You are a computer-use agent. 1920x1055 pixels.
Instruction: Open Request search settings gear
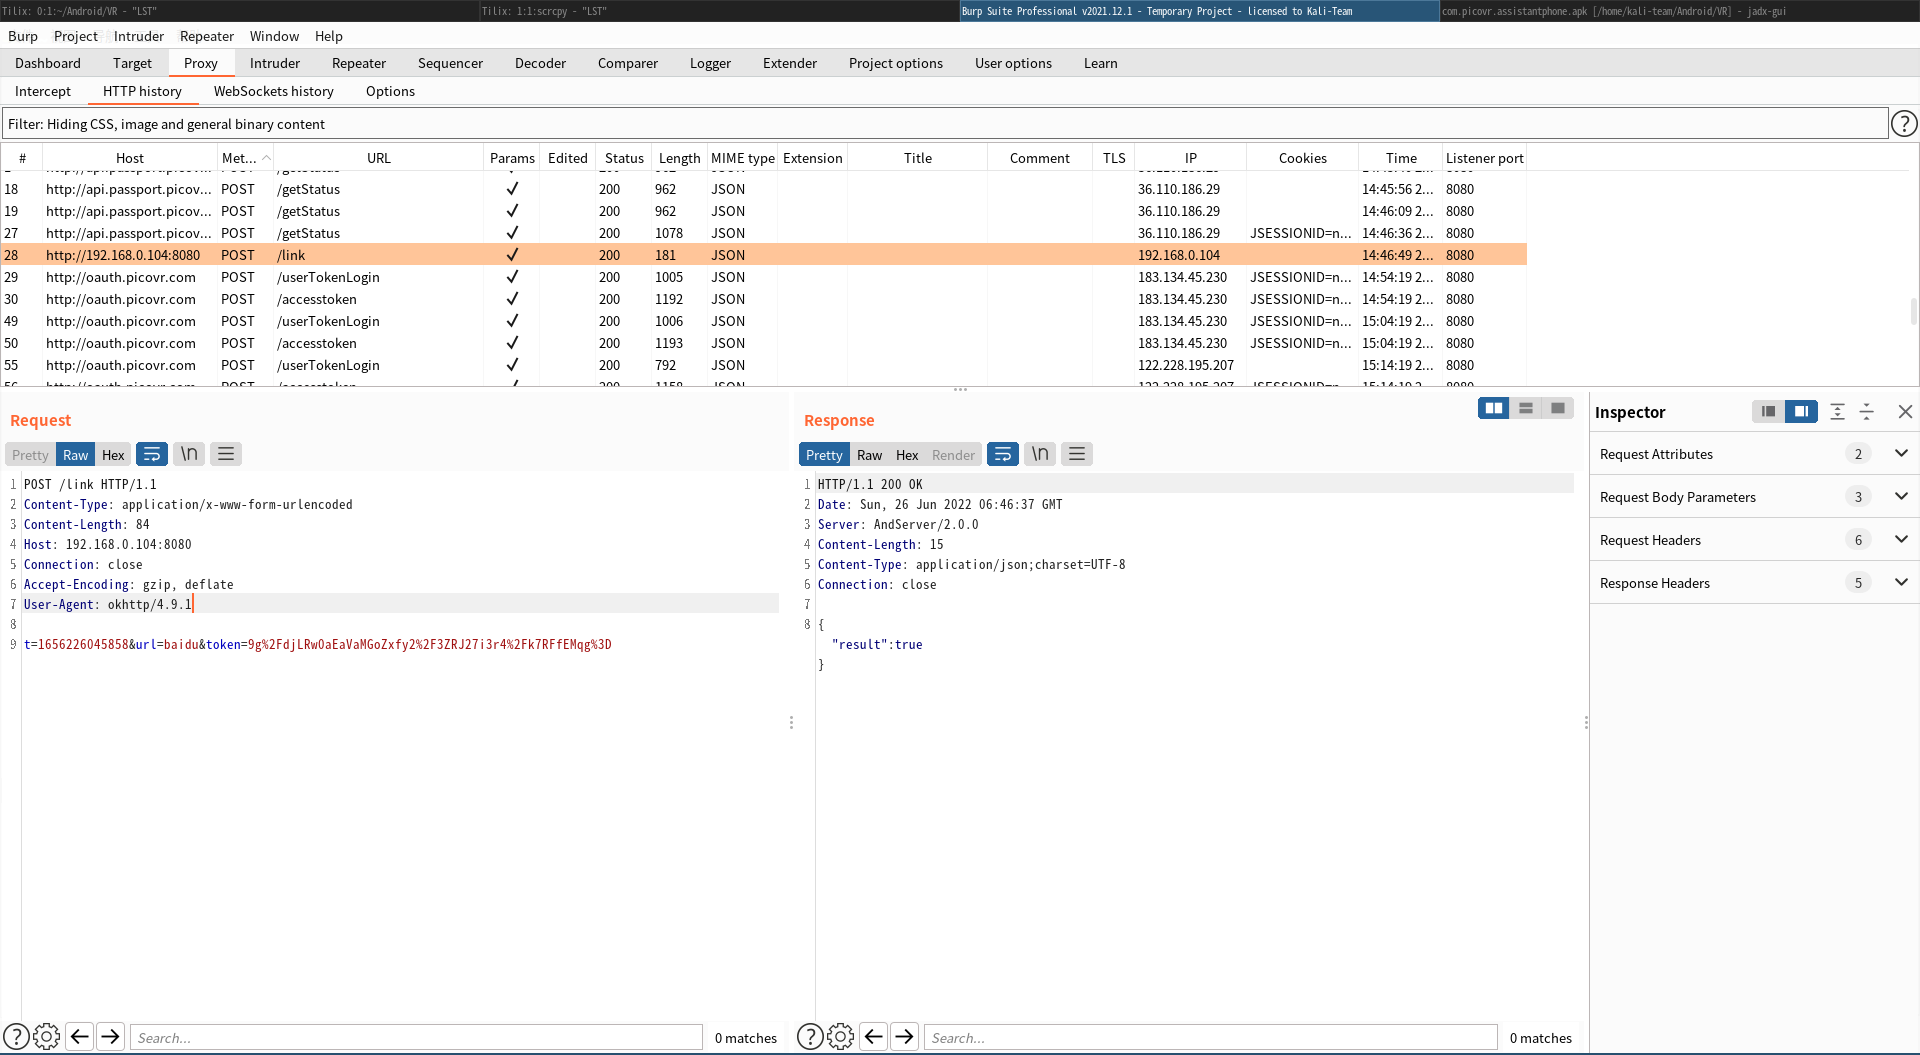tap(47, 1037)
